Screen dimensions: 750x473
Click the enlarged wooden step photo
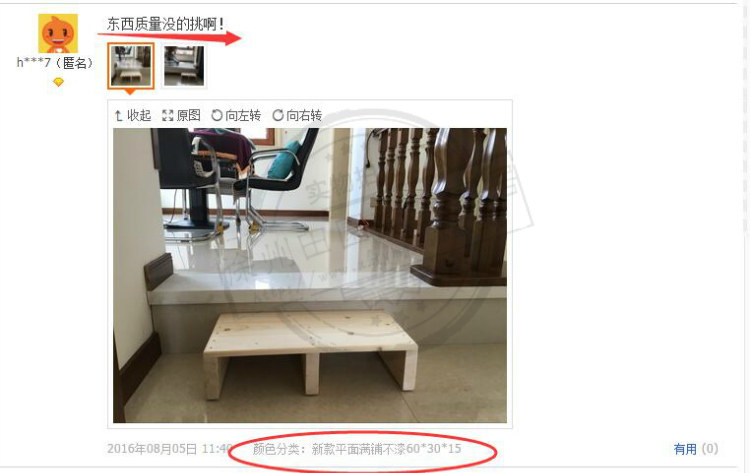pos(310,275)
